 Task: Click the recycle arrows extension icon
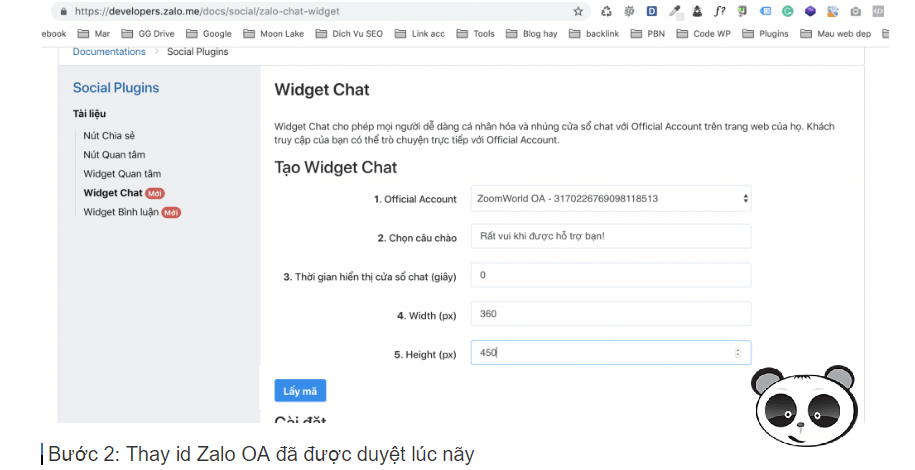coord(606,12)
